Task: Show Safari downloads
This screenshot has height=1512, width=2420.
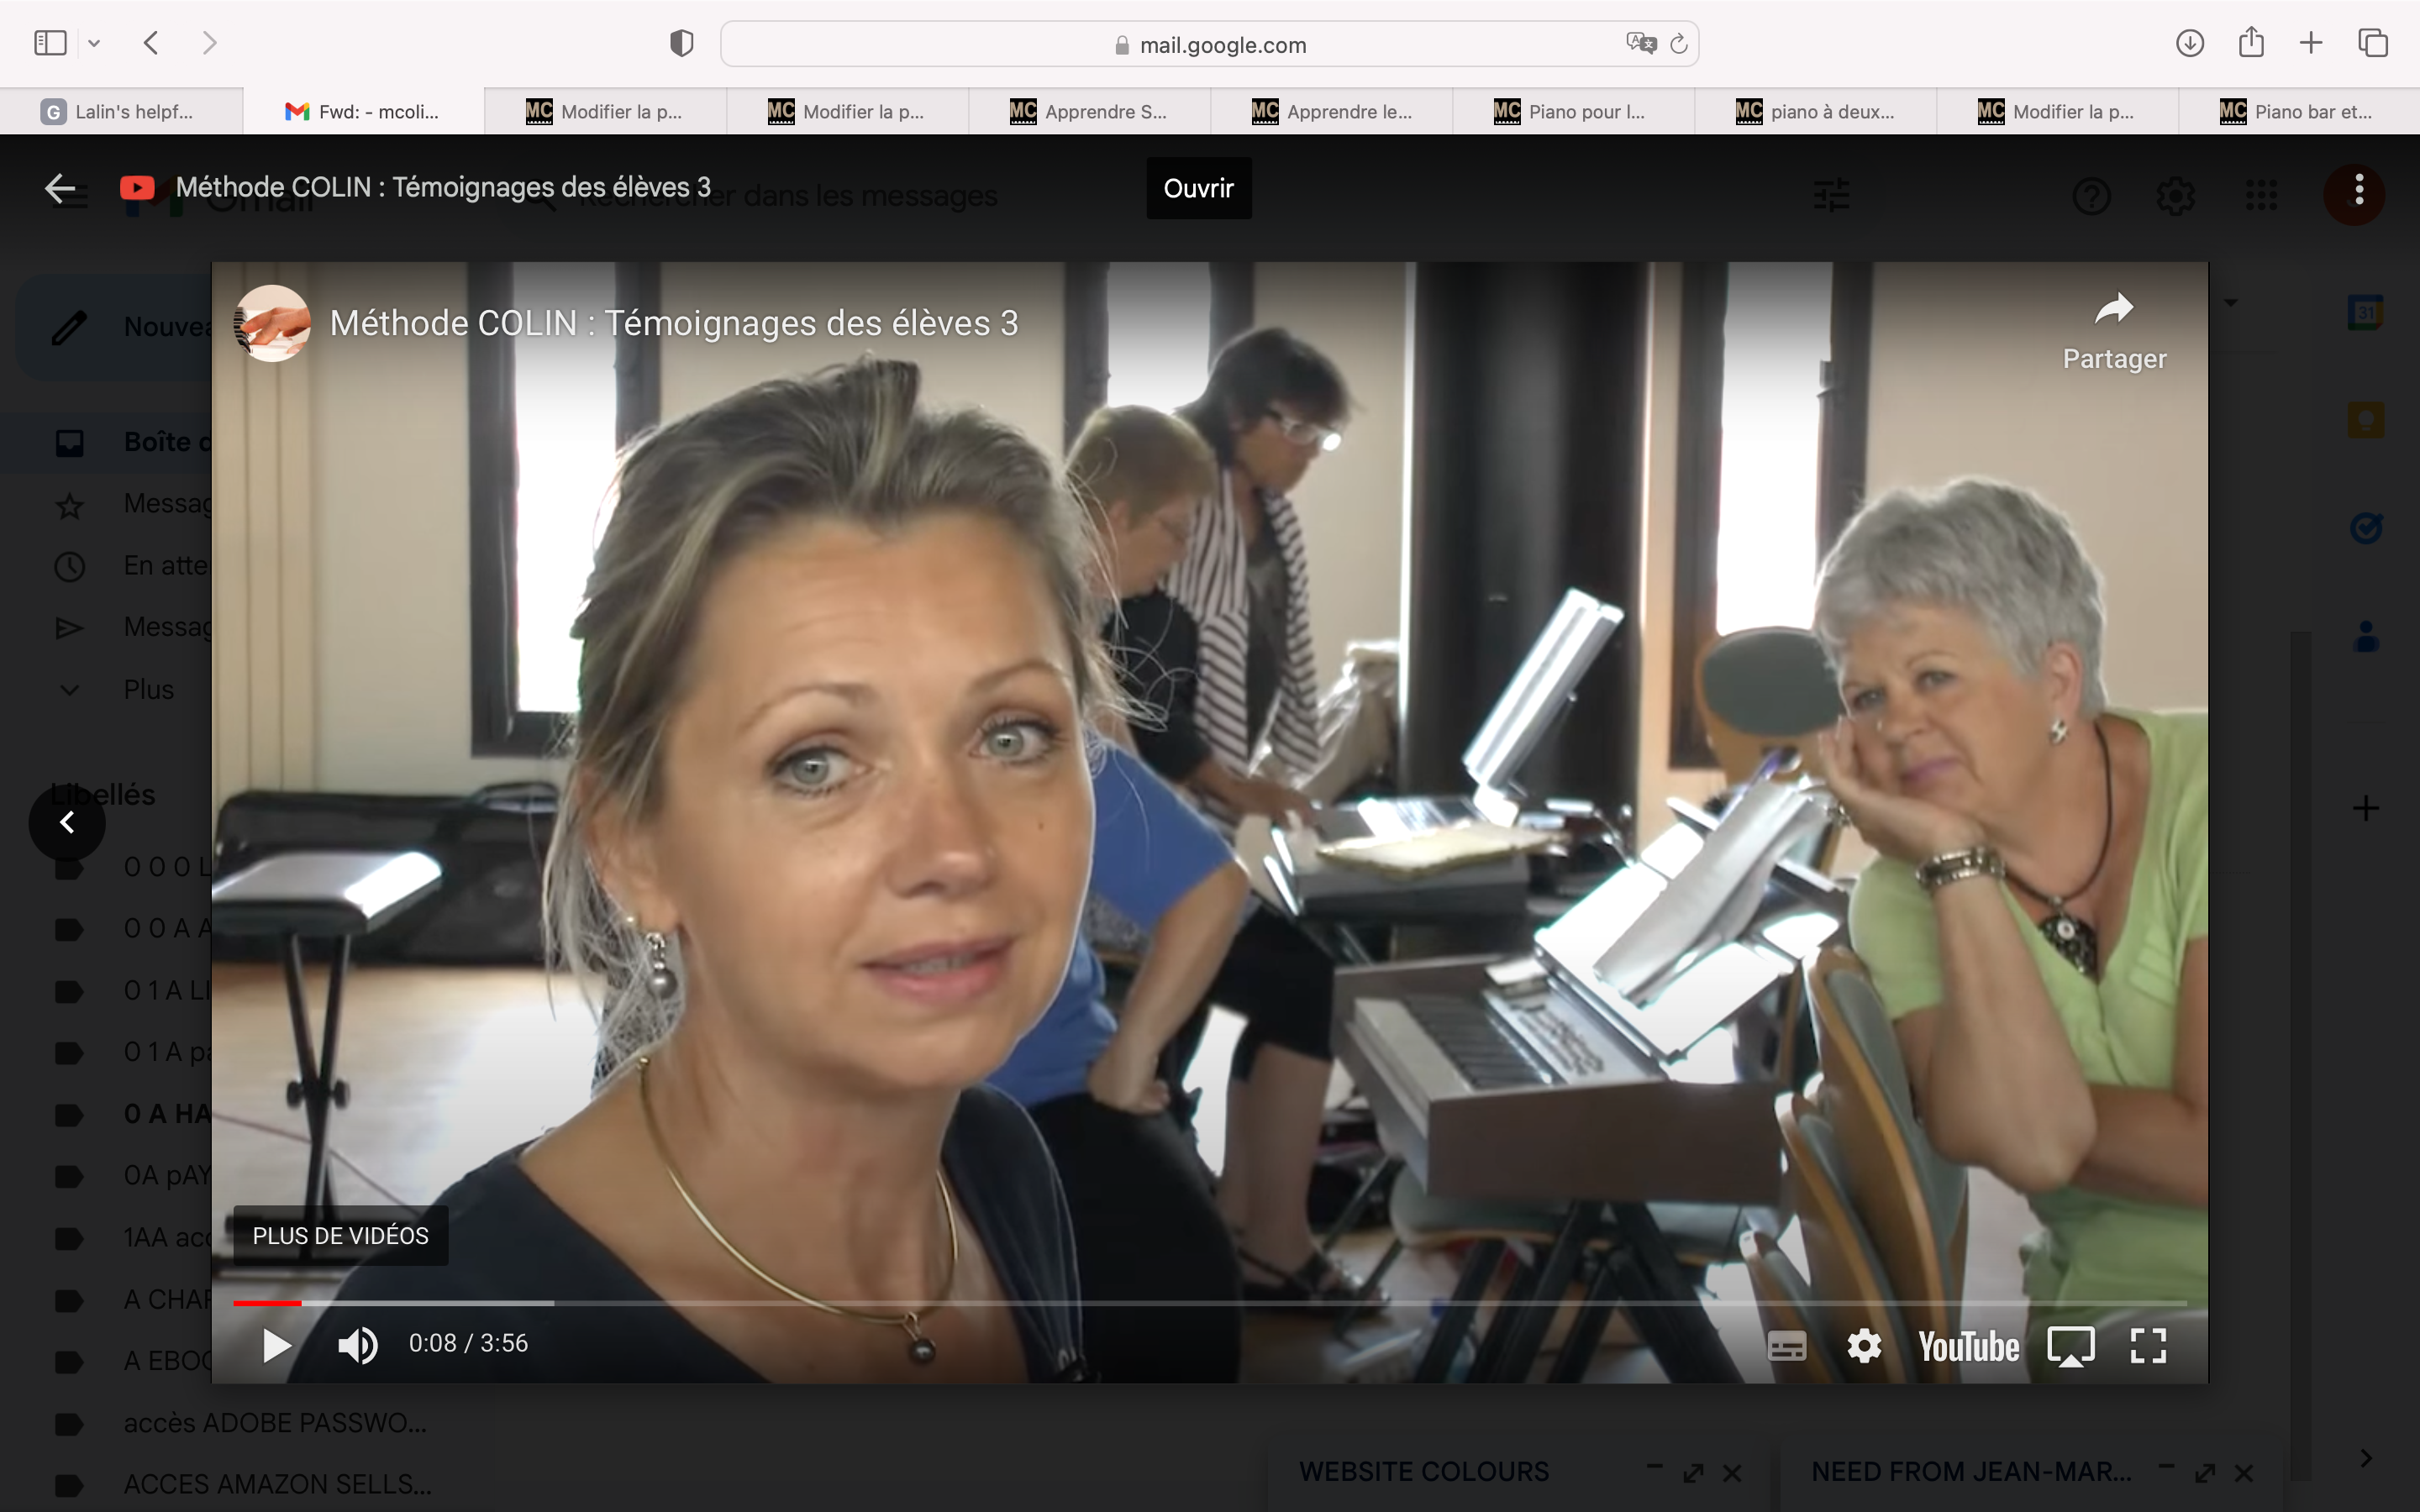Action: (2190, 43)
